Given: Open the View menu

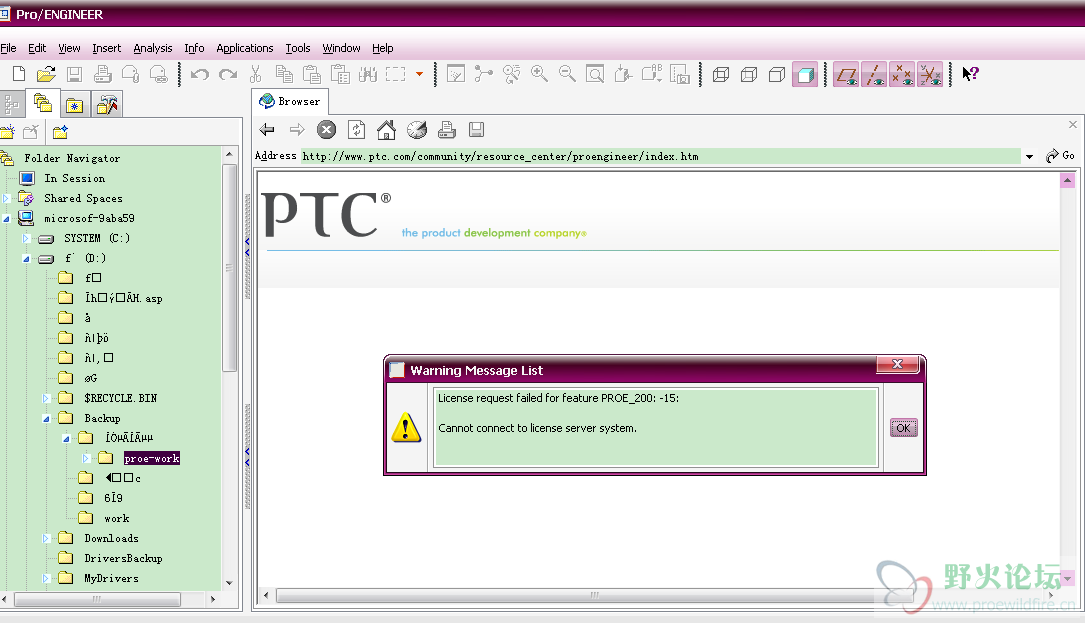Looking at the screenshot, I should coord(69,48).
